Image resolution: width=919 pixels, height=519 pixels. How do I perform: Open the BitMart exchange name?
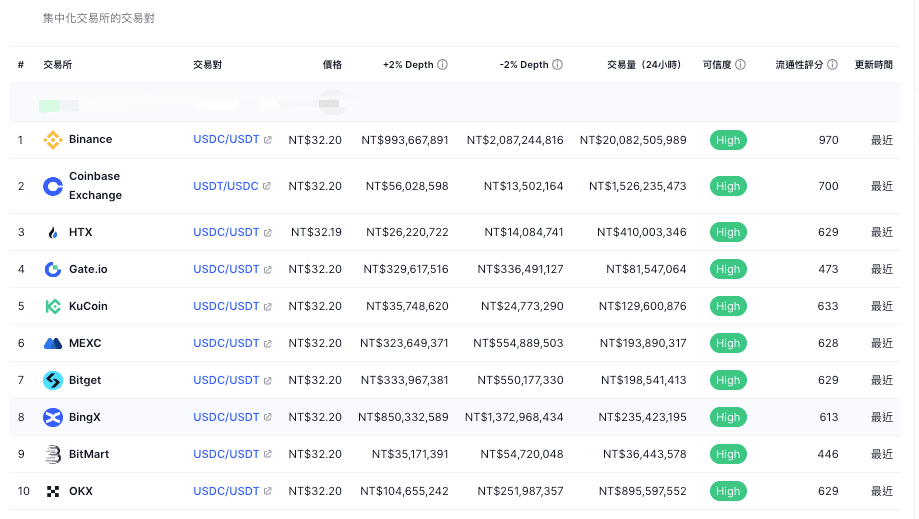(x=89, y=453)
